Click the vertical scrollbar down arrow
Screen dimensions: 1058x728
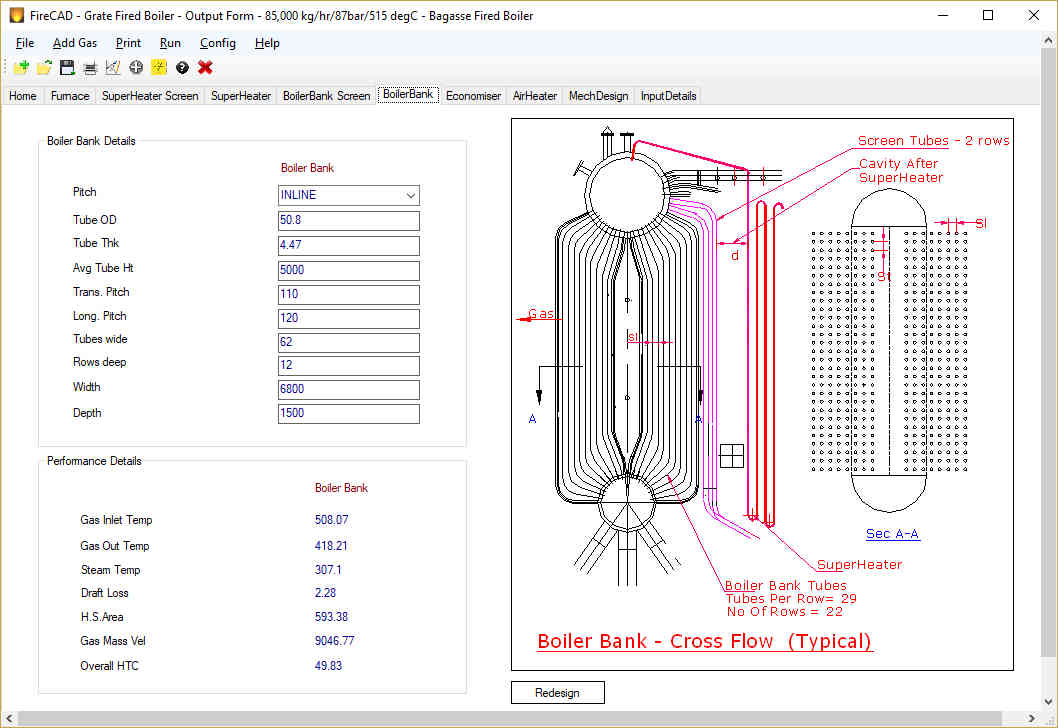click(x=1048, y=702)
